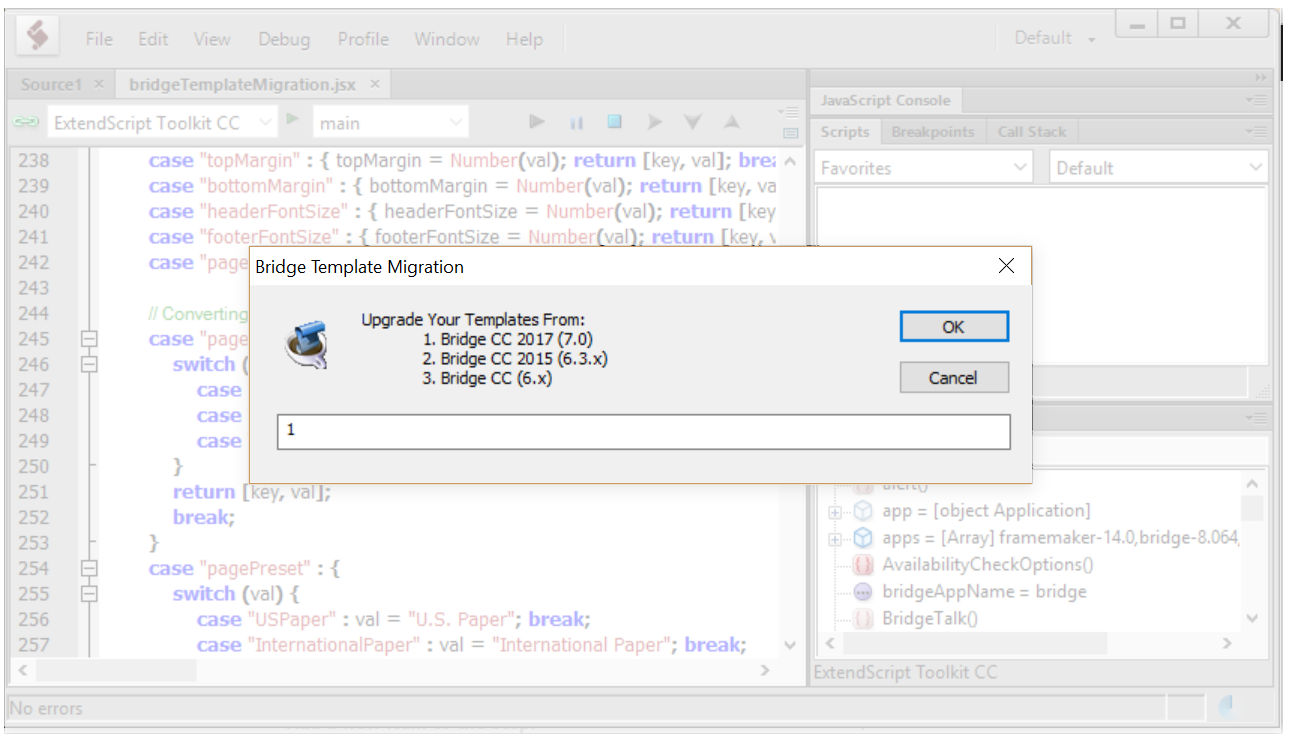Click the "pagePreset" string on line 254
The height and width of the screenshot is (747, 1292).
tap(255, 568)
